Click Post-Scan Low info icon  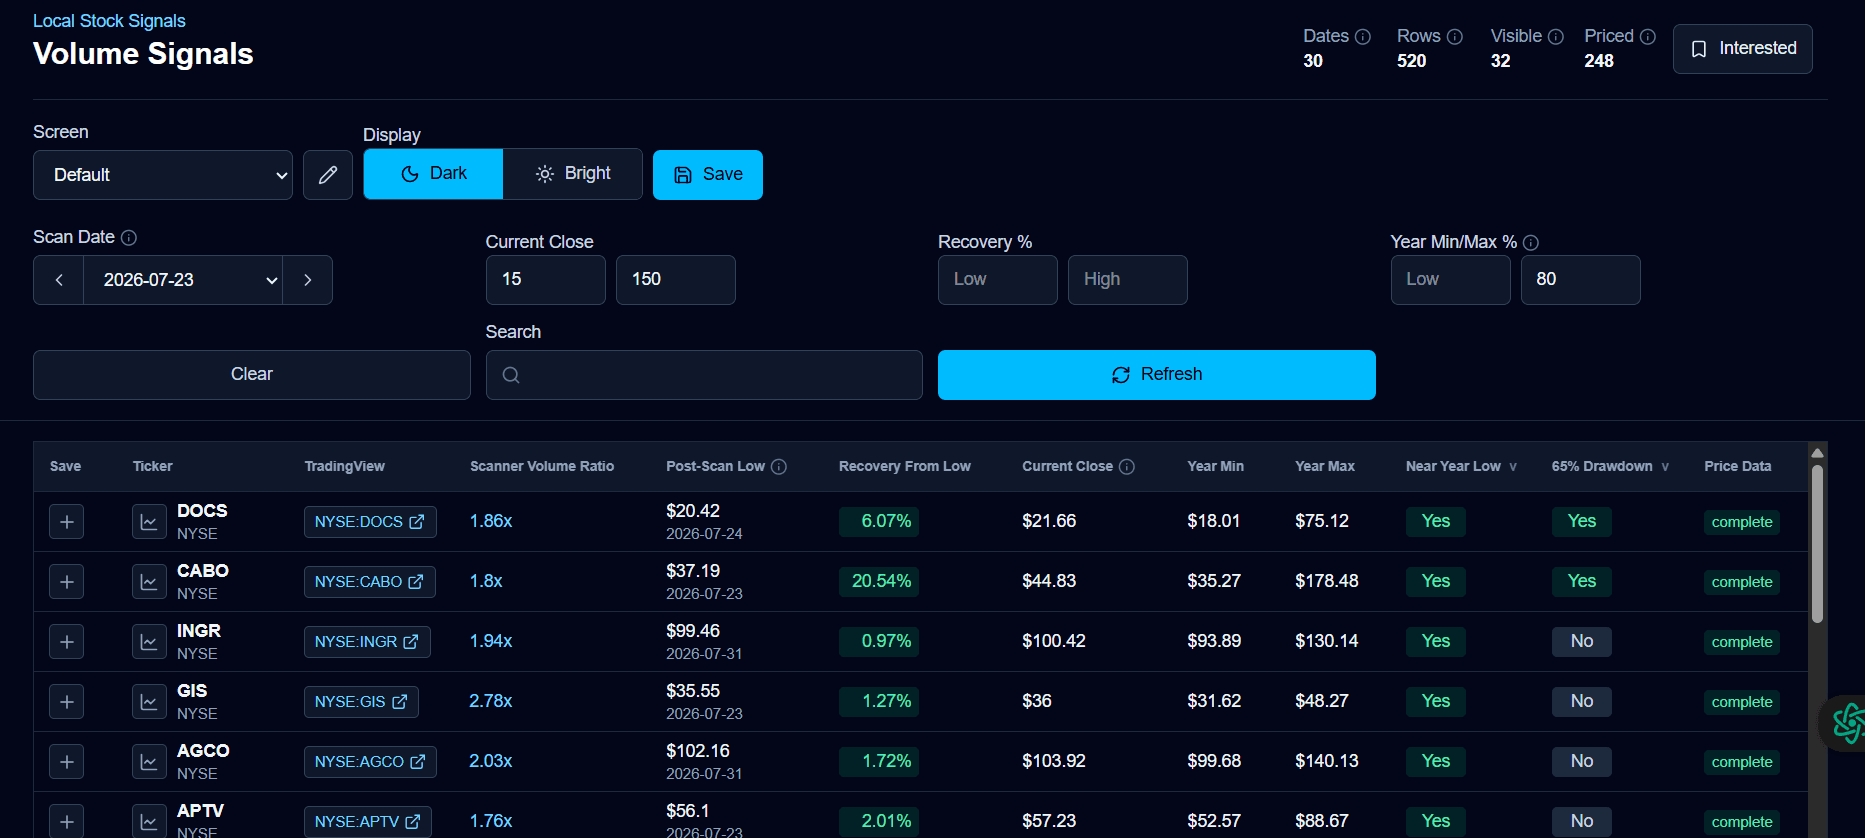click(779, 467)
